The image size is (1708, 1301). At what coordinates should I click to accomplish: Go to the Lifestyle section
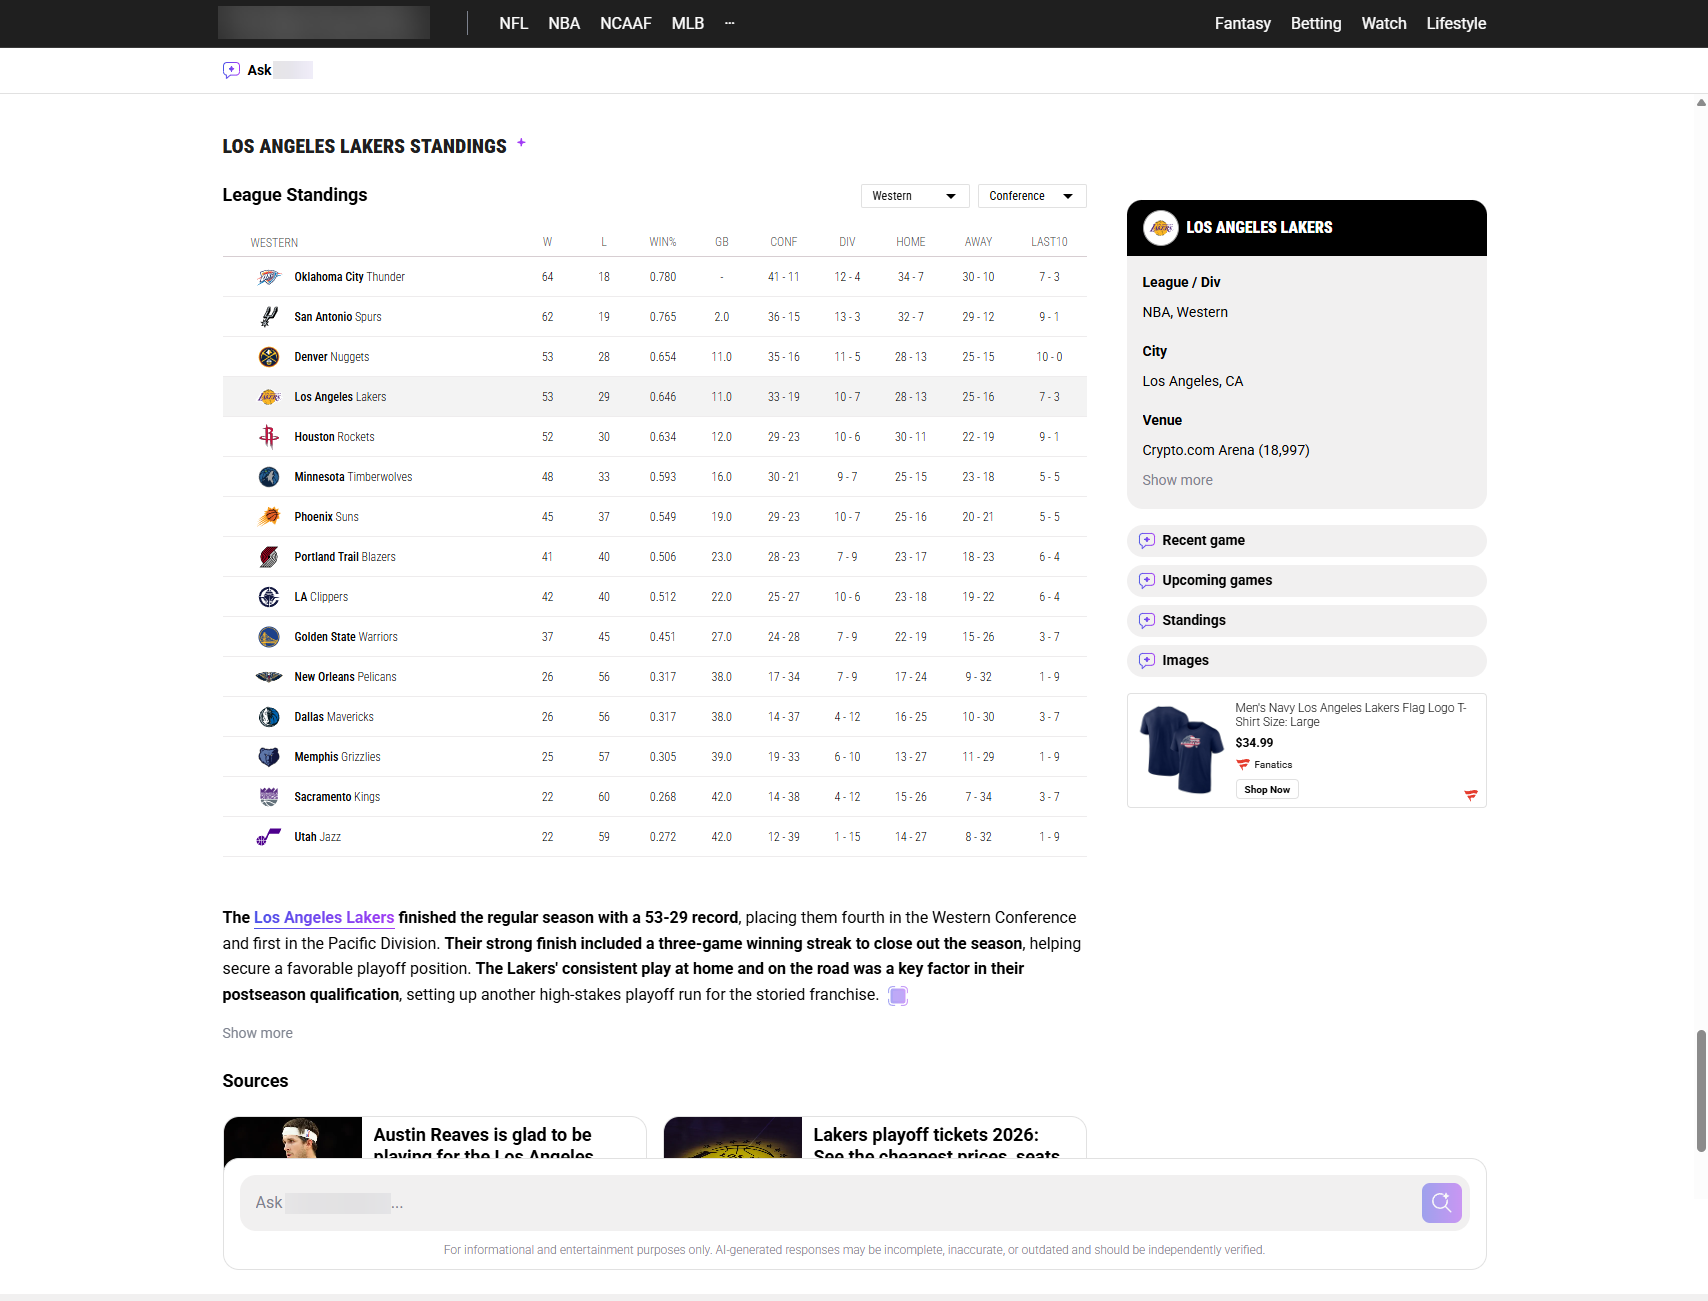click(1456, 23)
